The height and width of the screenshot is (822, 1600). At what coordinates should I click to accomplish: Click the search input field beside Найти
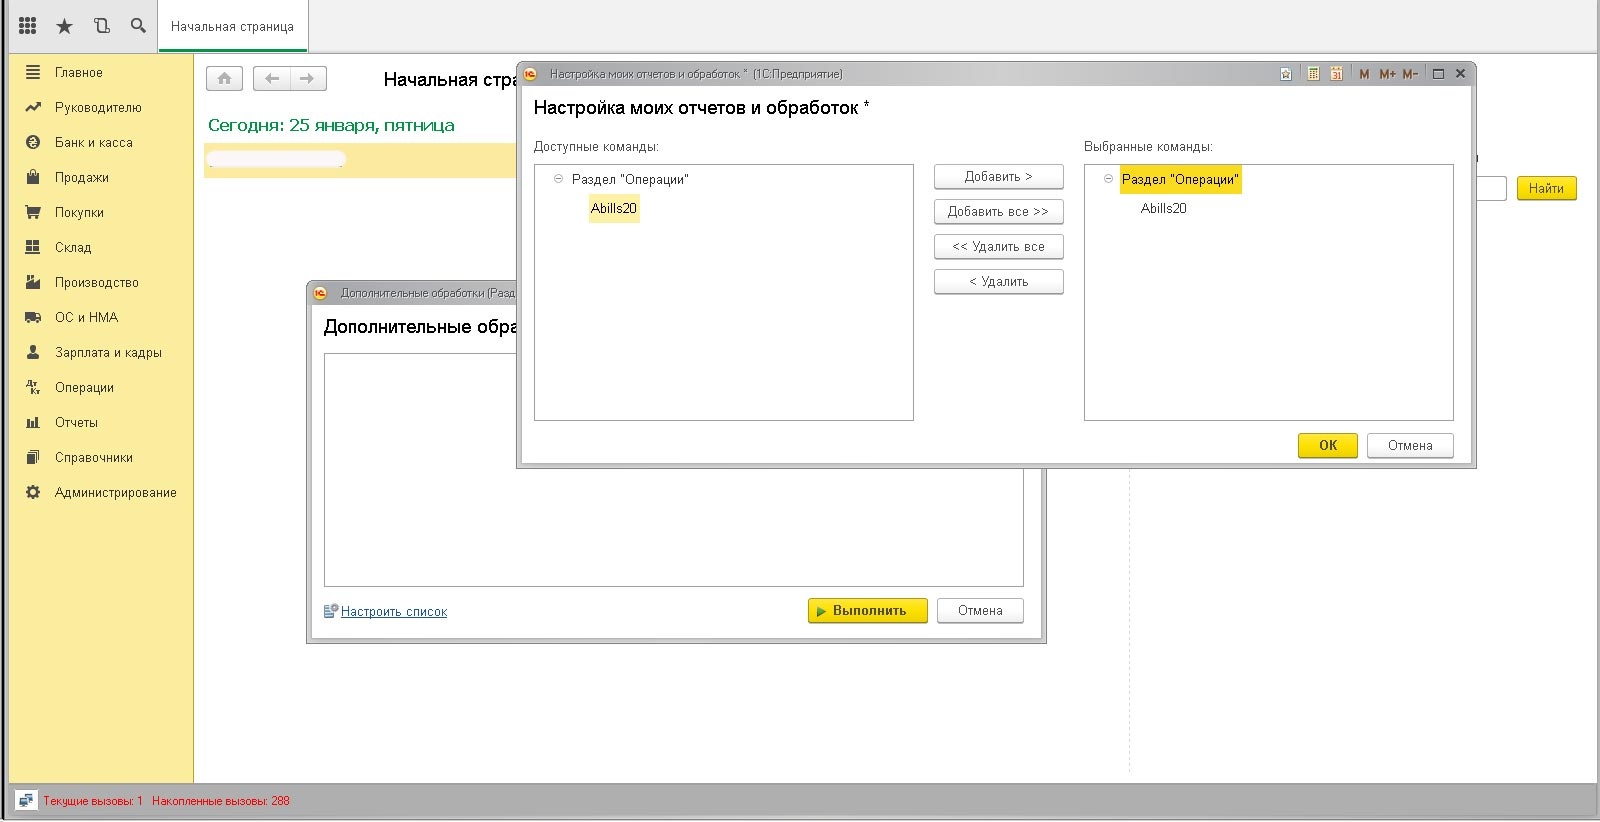[1491, 188]
